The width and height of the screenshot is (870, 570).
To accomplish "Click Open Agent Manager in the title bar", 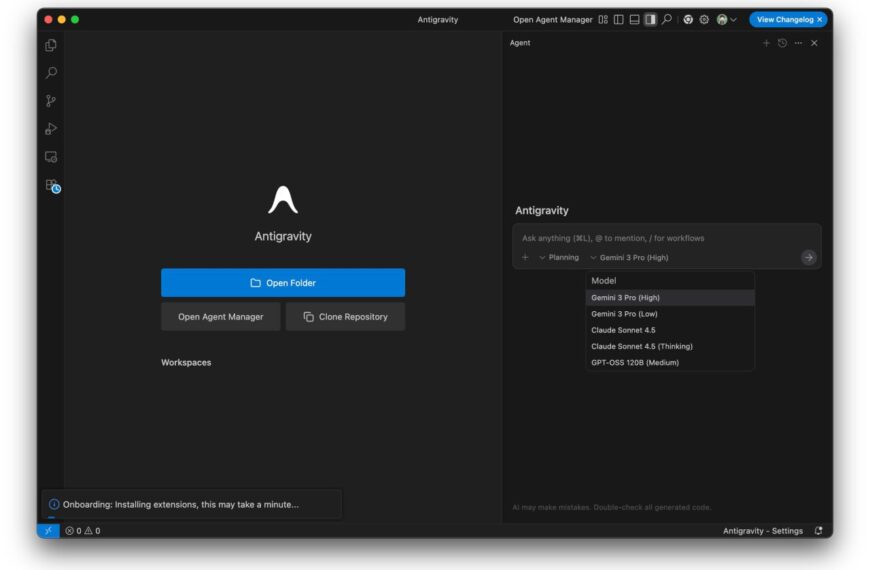I will click(553, 19).
